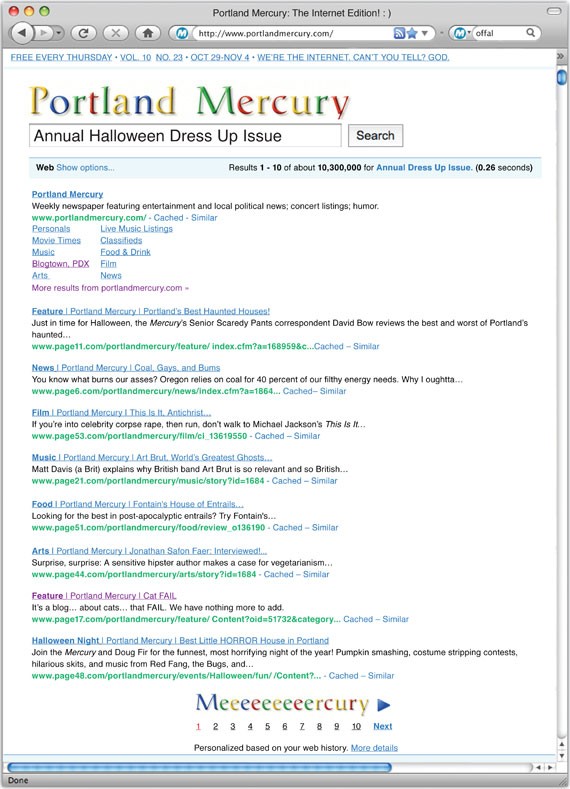570x789 pixels.
Task: Click 'More results from portlandmercury.com'
Action: click(110, 288)
